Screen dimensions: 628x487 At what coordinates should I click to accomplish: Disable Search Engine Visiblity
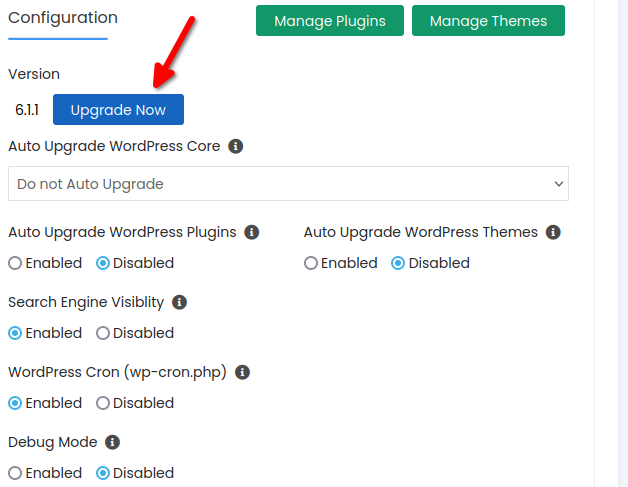coord(103,333)
